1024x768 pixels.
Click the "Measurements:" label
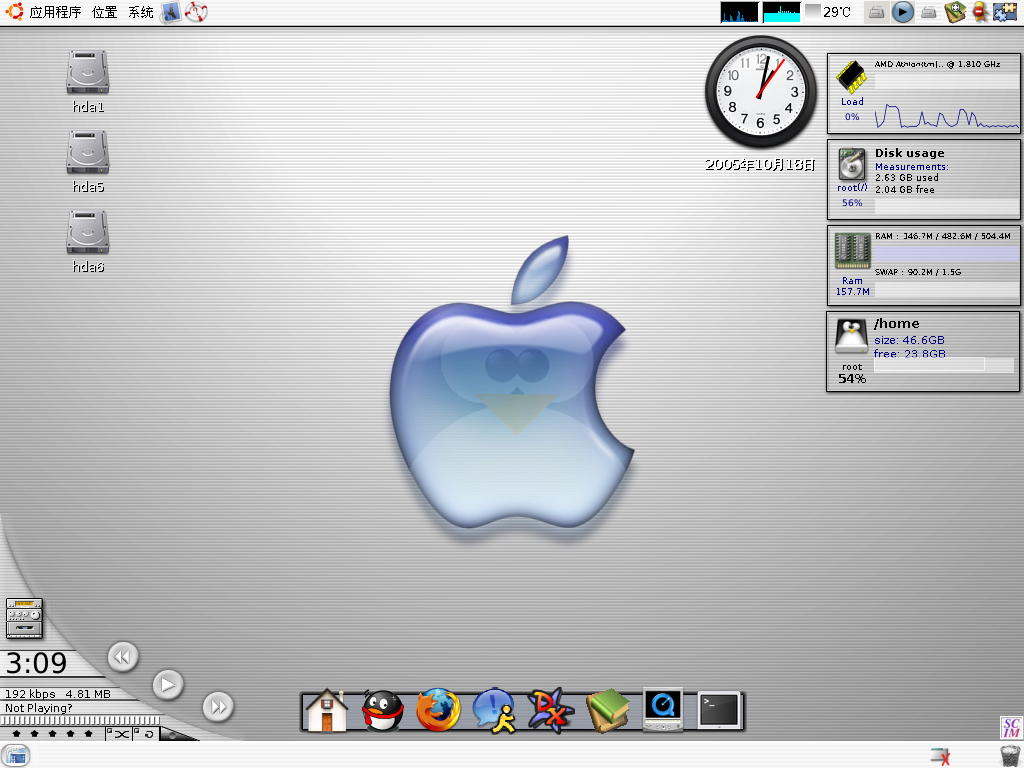click(912, 167)
